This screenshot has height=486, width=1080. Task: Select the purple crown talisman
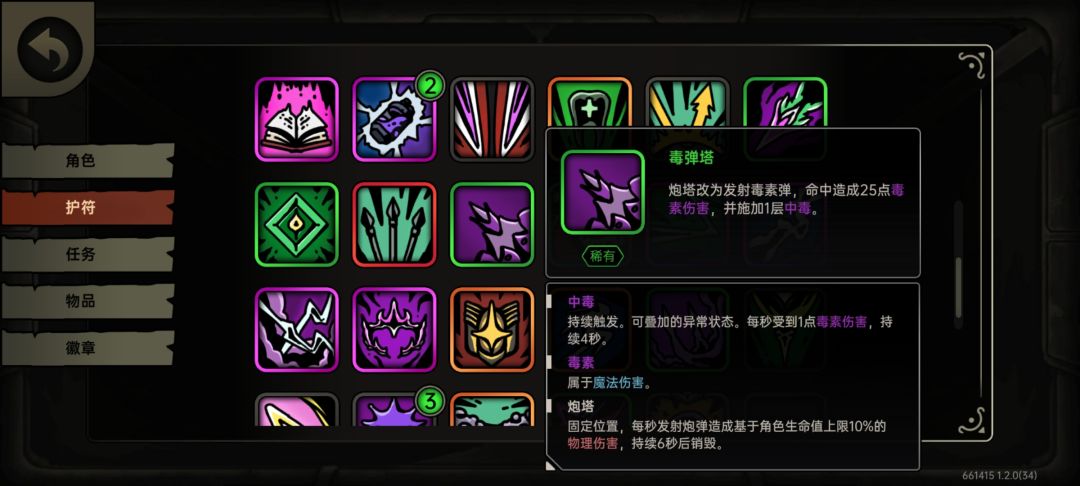[x=394, y=330]
